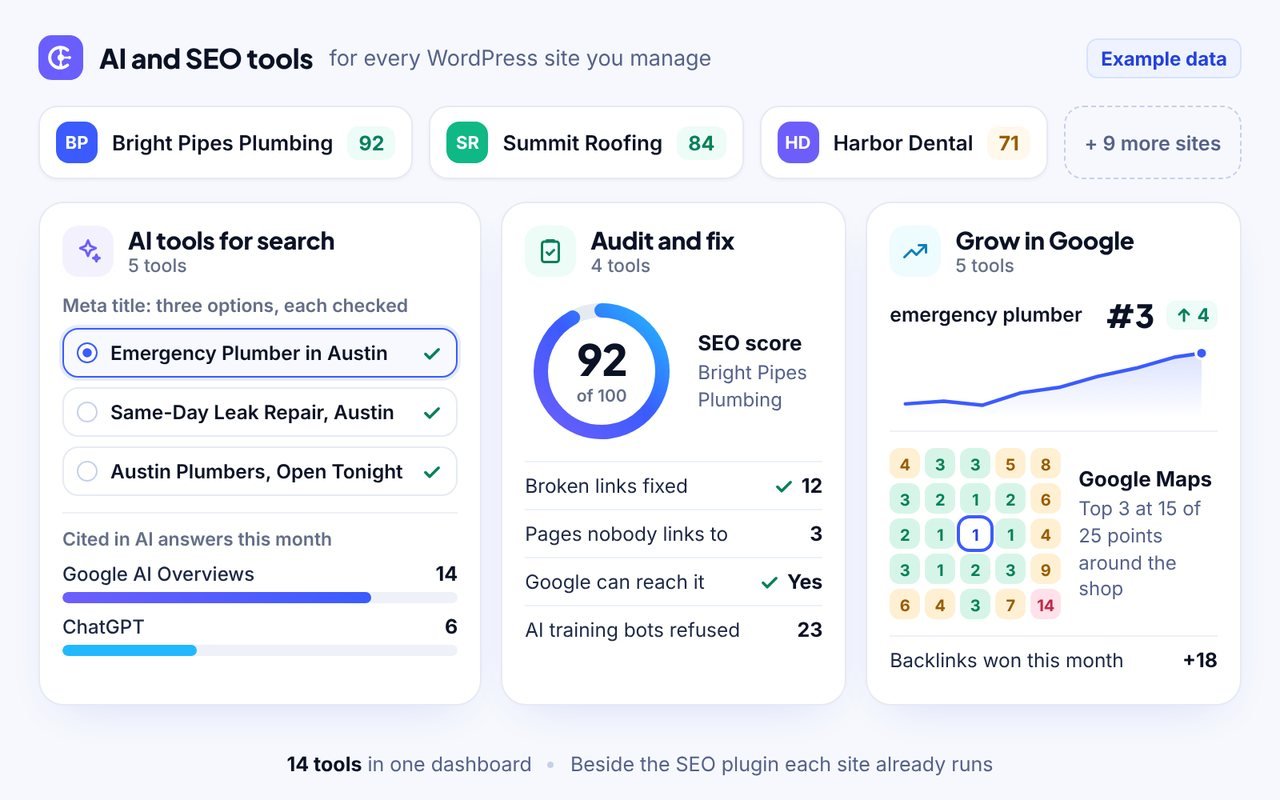Click the Example data button
Screen dimensions: 1280x800
[x=1164, y=59]
